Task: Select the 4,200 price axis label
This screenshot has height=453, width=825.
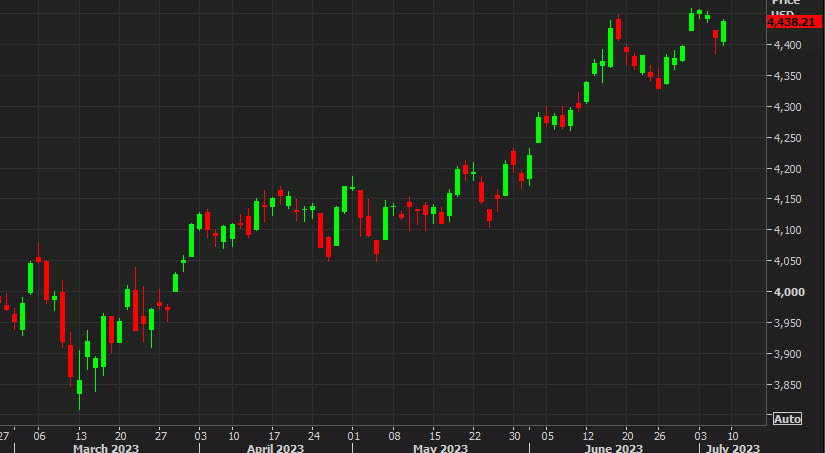Action: pyautogui.click(x=787, y=169)
